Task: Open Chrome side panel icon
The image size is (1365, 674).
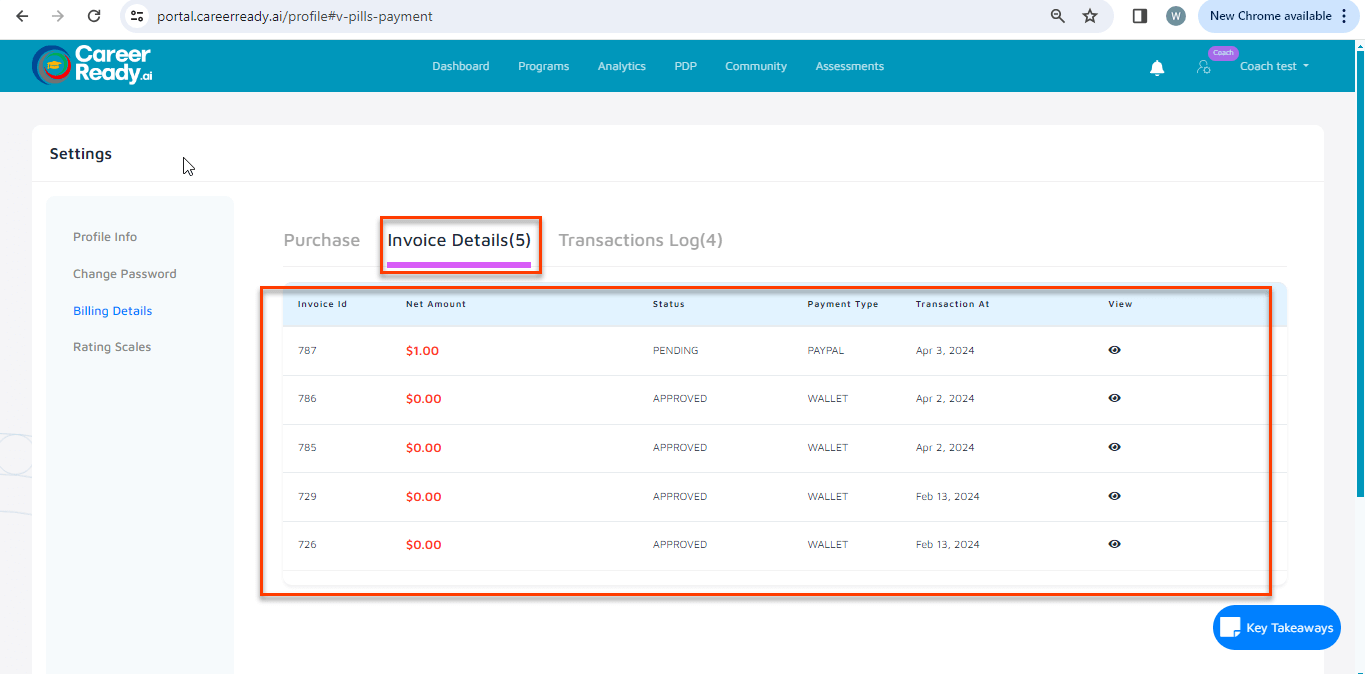Action: [x=1139, y=16]
